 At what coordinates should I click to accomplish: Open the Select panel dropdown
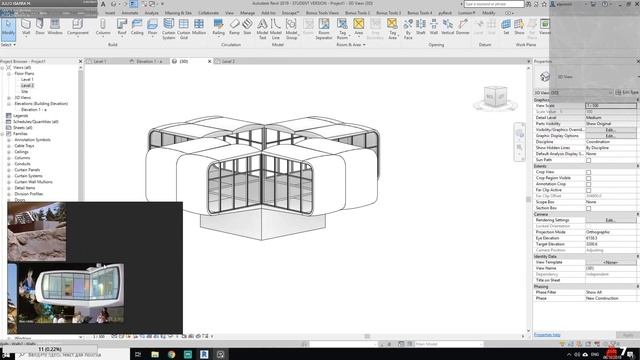8,44
